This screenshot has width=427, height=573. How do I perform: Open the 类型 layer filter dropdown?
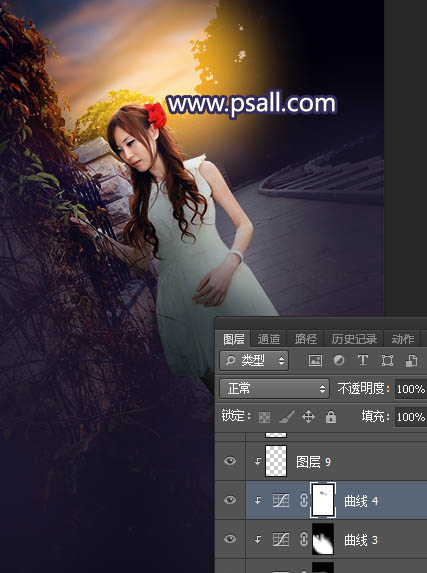click(x=254, y=361)
